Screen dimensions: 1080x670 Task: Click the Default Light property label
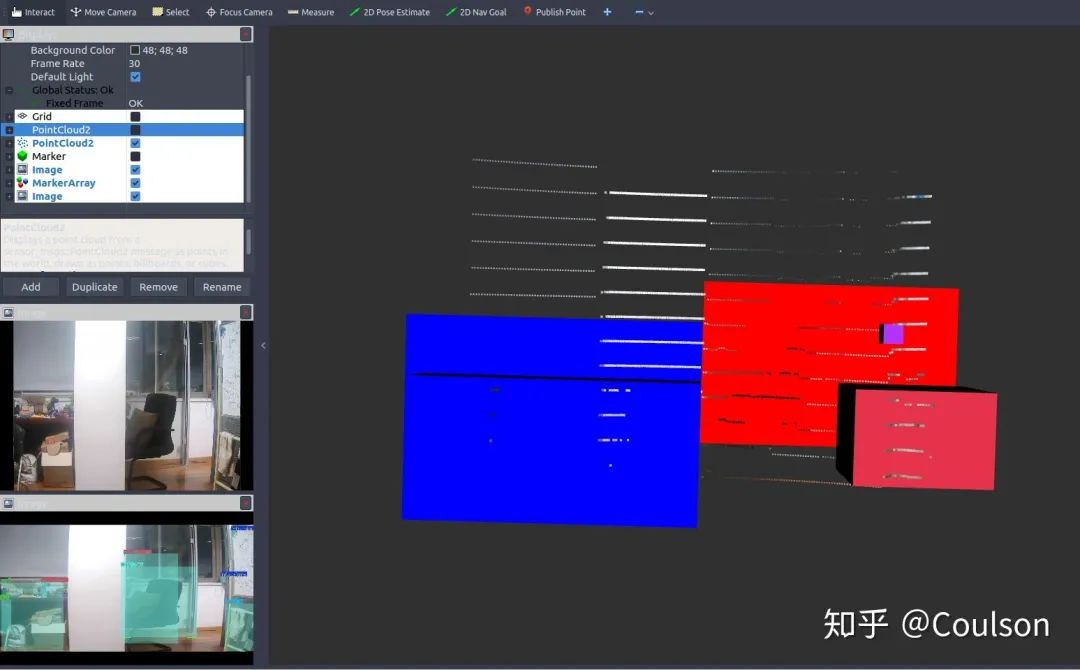point(61,77)
